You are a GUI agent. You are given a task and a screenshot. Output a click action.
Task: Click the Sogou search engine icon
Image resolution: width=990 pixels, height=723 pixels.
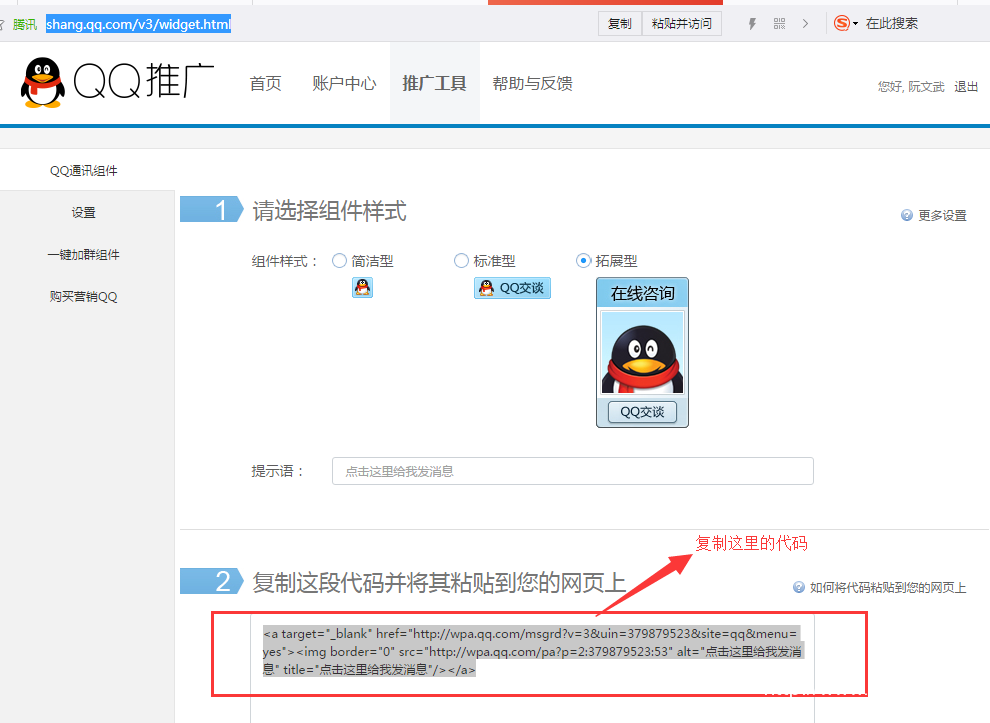tap(842, 23)
